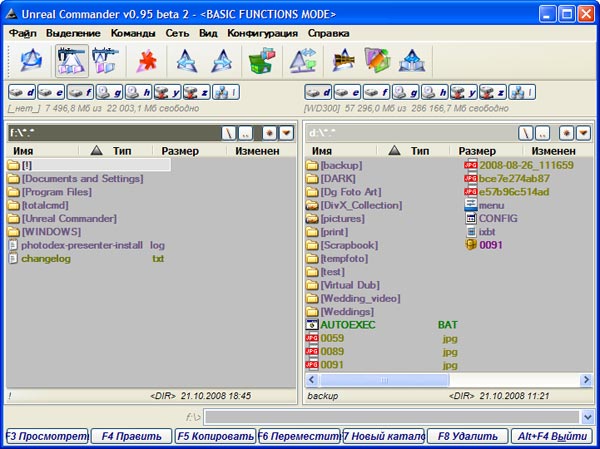
Task: Select drive h in right drive bar
Action: click(x=435, y=92)
